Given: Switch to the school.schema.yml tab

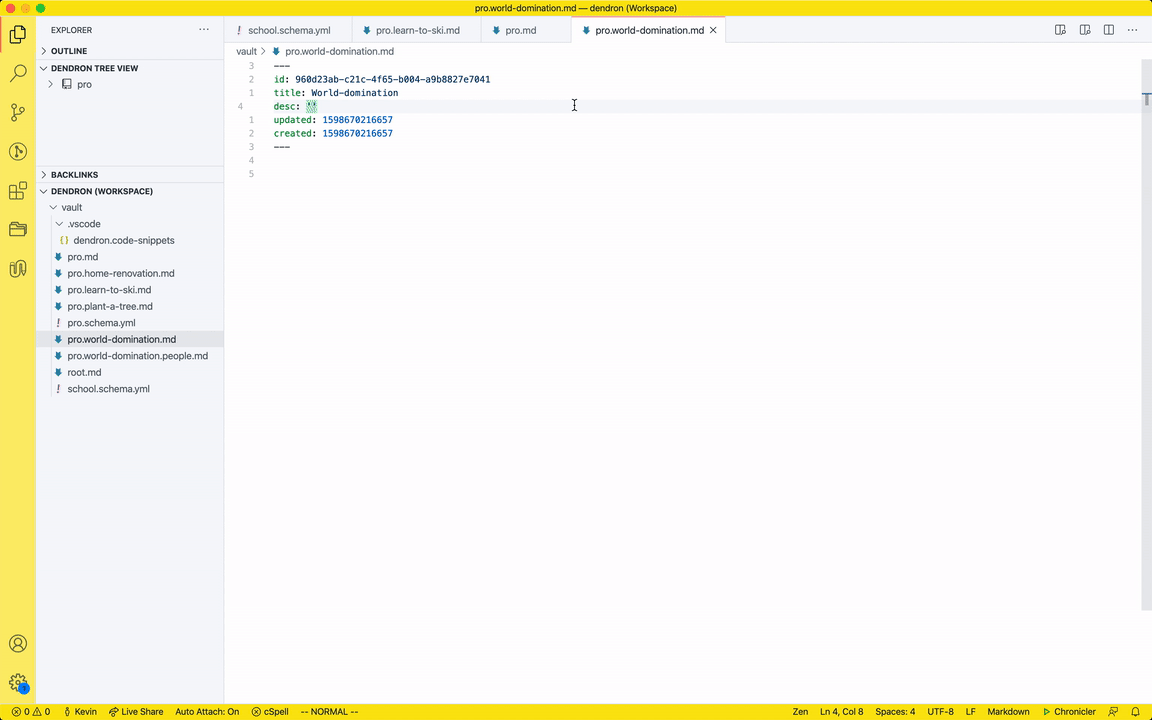Looking at the screenshot, I should coord(288,30).
